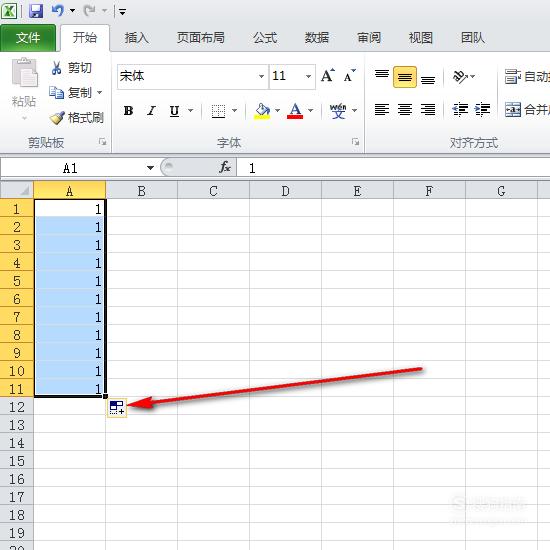Click Copy (复制) button
The image size is (550, 550).
(x=70, y=93)
